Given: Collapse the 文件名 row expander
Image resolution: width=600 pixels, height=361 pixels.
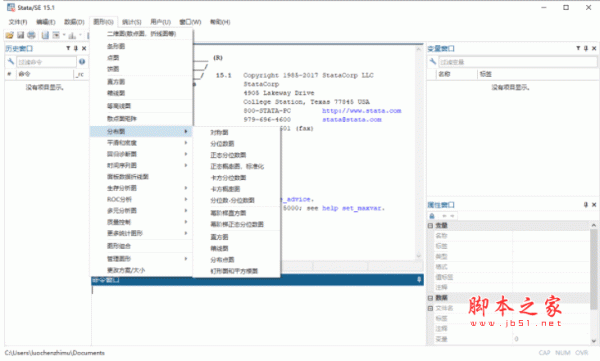Looking at the screenshot, I should [x=430, y=308].
